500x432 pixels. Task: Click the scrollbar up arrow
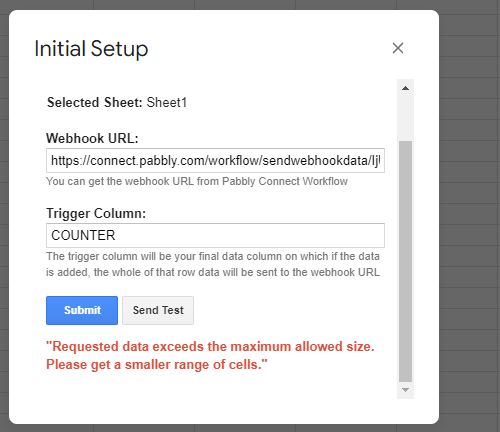point(405,88)
